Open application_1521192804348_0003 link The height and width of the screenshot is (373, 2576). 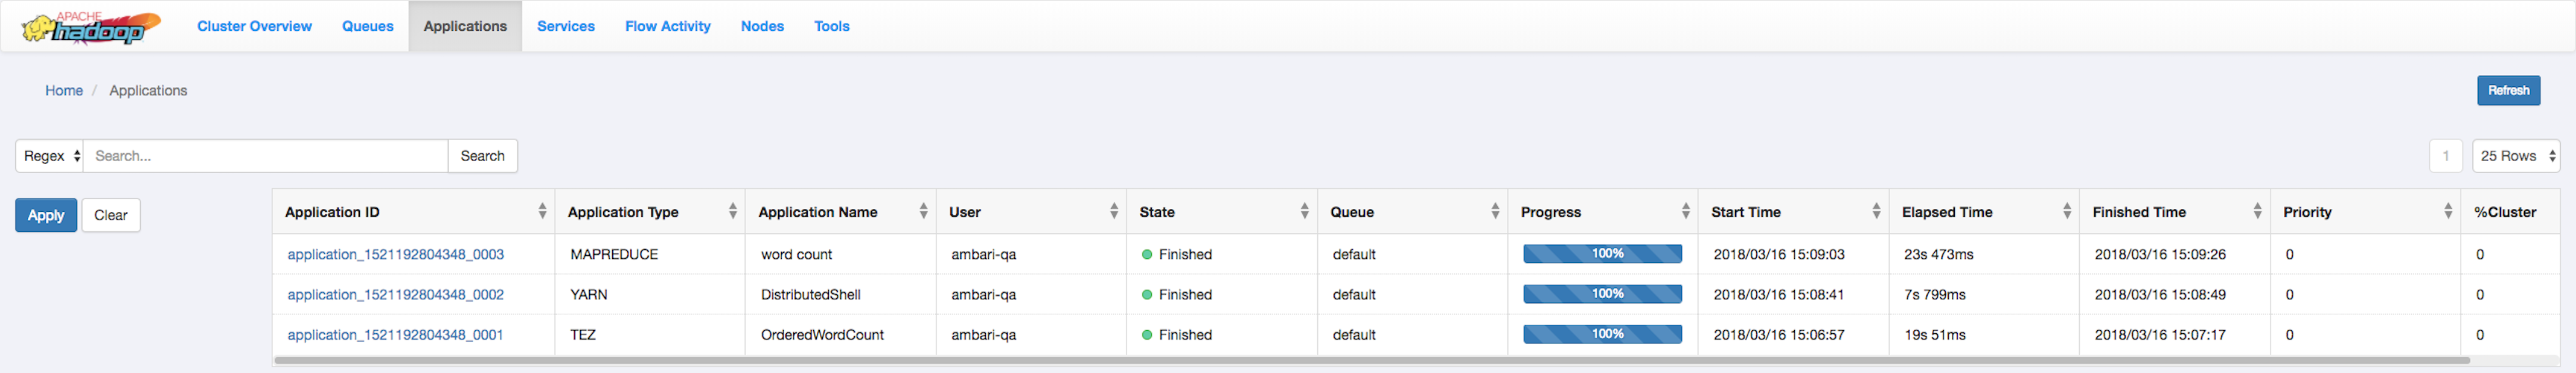(395, 255)
